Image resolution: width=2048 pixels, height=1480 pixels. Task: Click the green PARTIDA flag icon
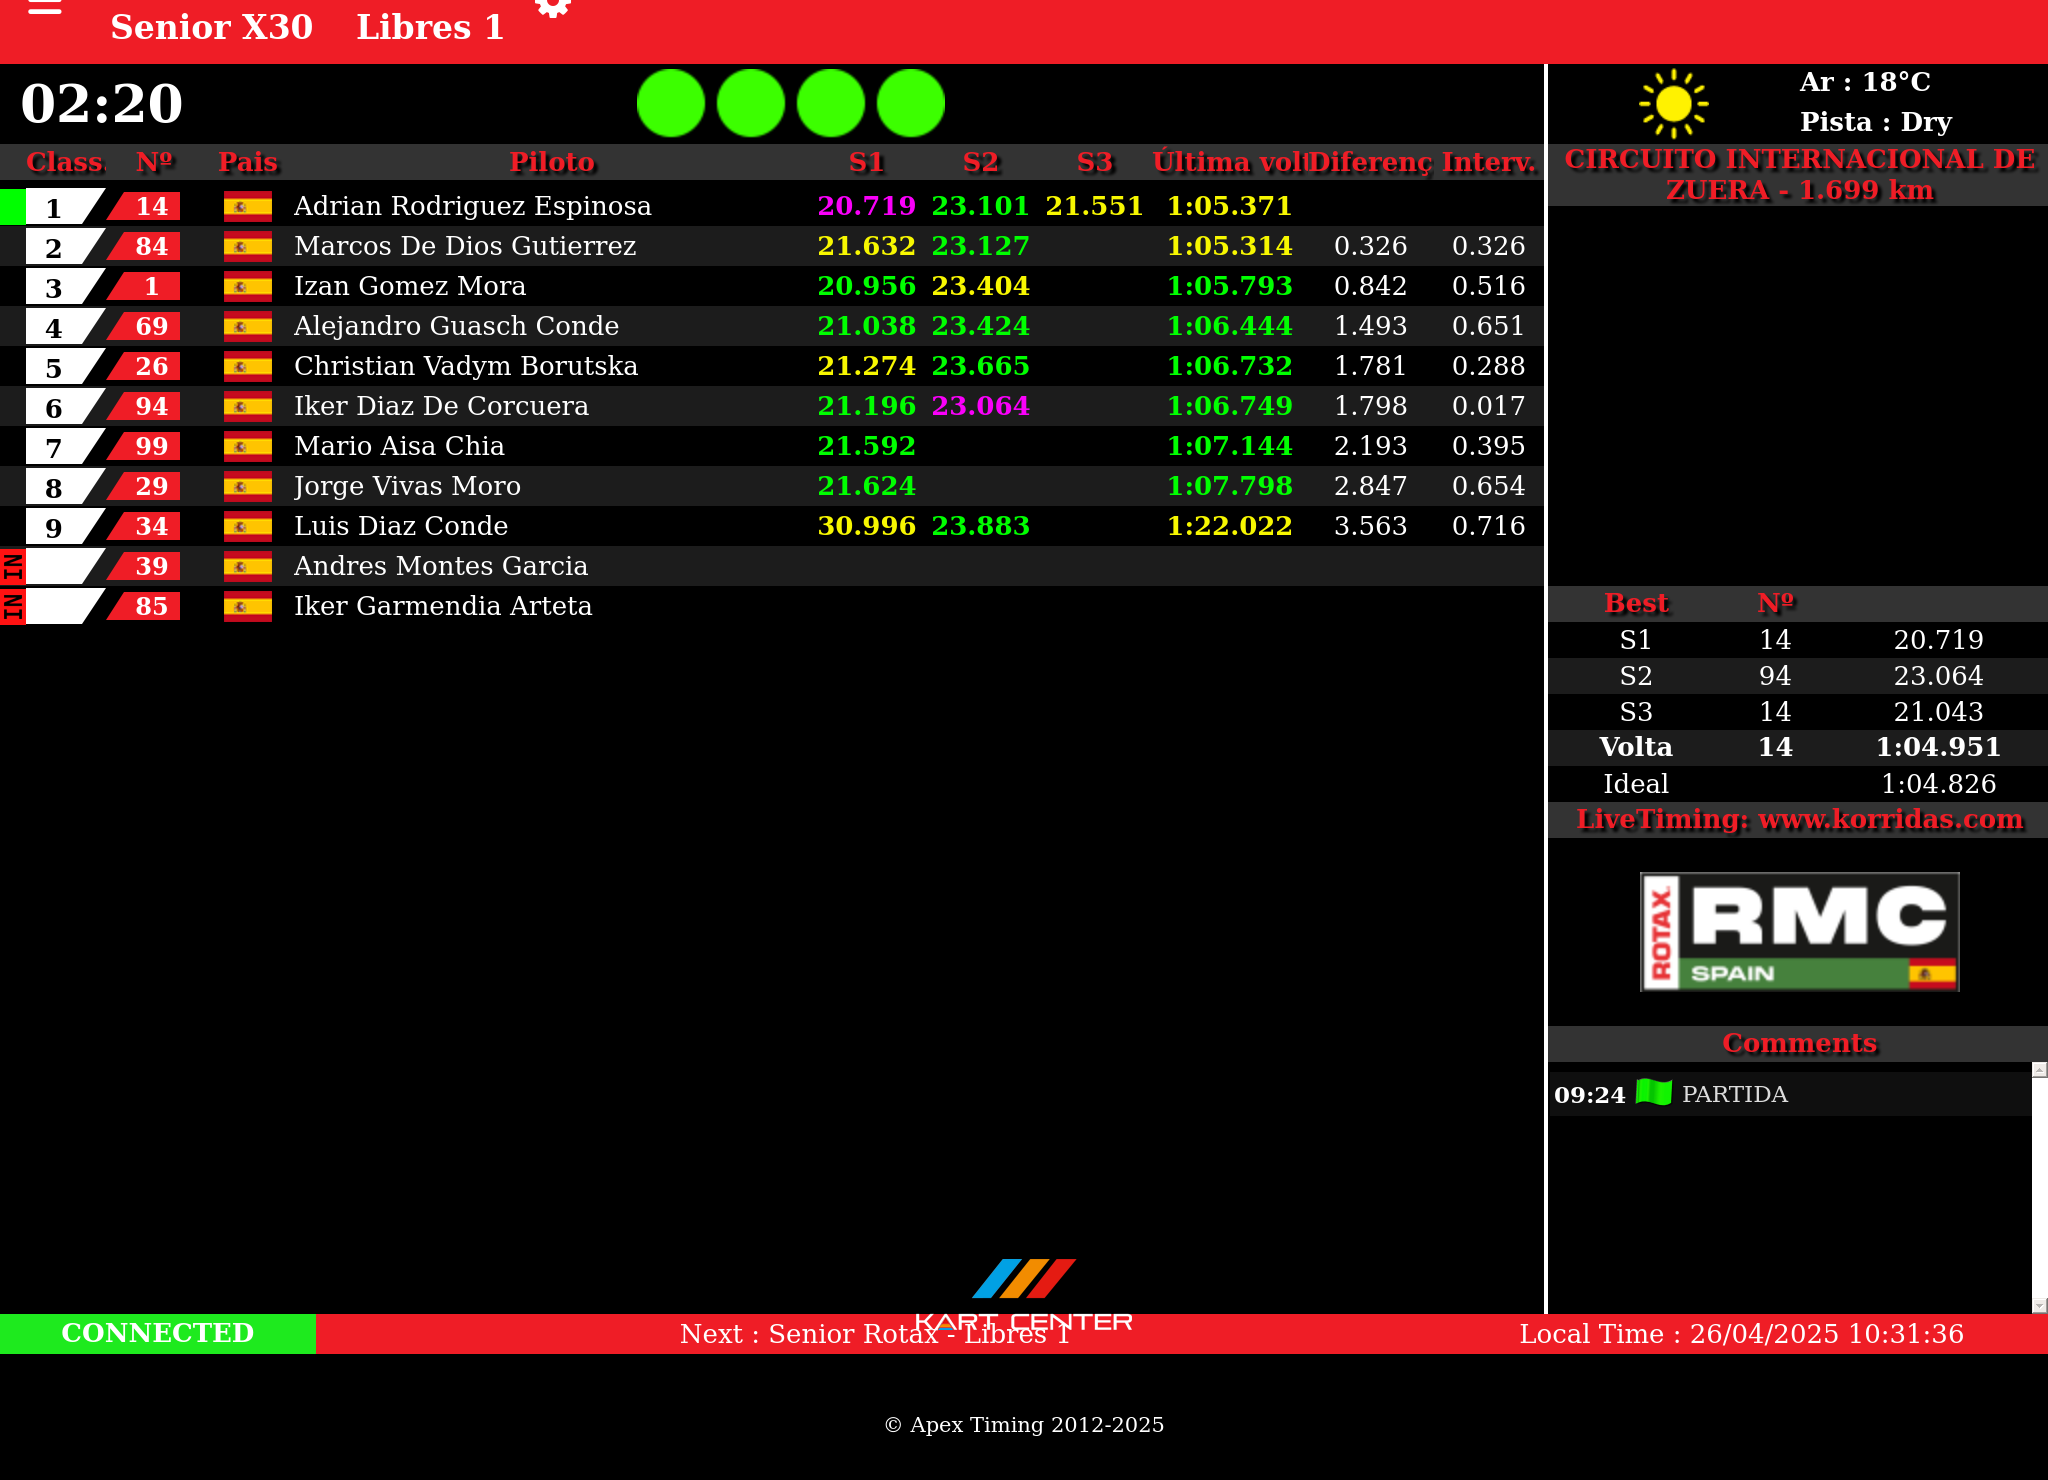1654,1092
